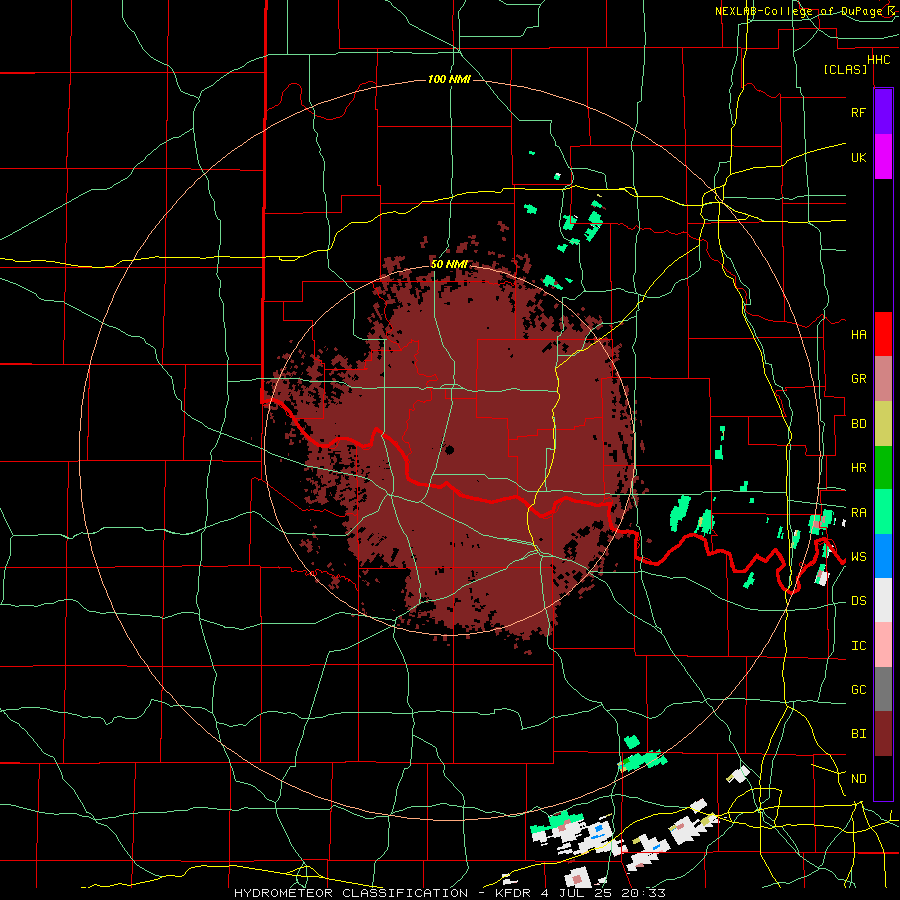The image size is (900, 900).
Task: Click the HR legend label
Action: coord(858,468)
